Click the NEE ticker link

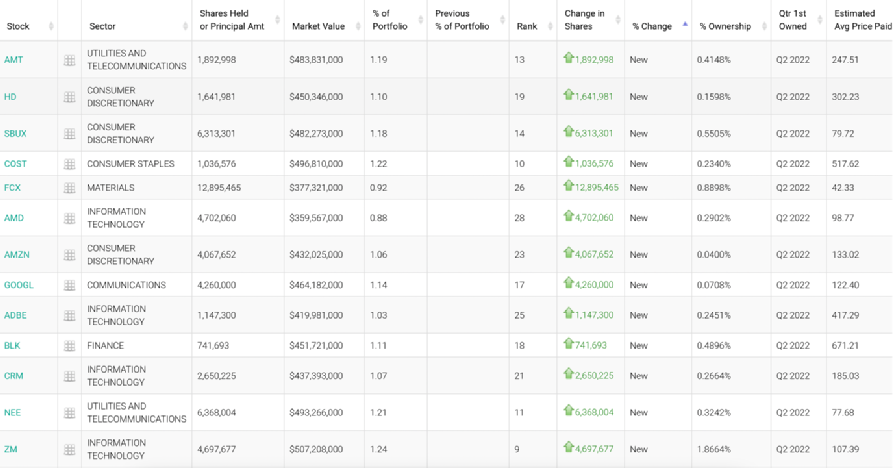(13, 413)
